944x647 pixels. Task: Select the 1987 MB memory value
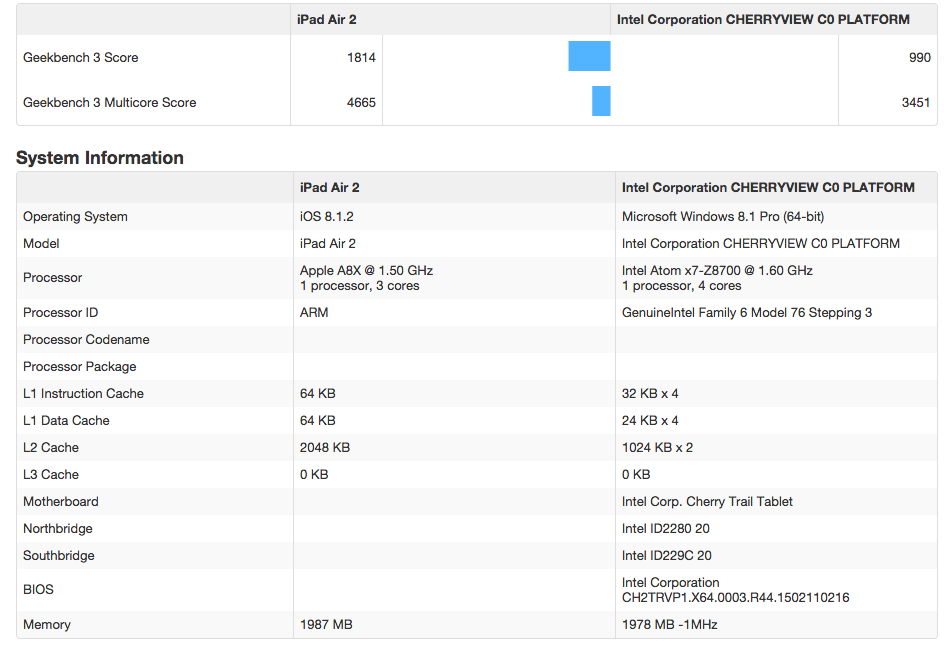[326, 625]
